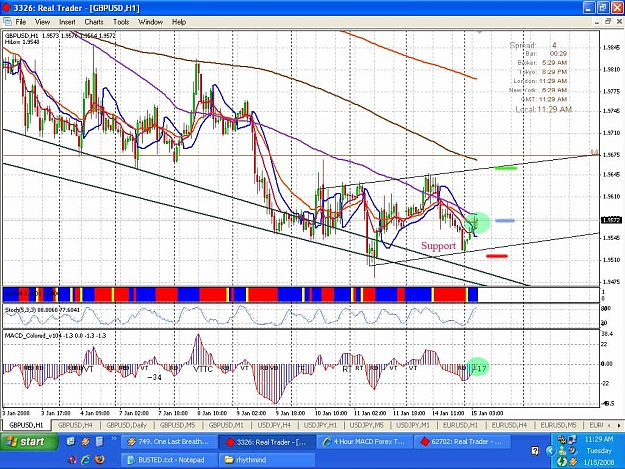Open the File menu
This screenshot has width=625, height=469.
tap(20, 22)
